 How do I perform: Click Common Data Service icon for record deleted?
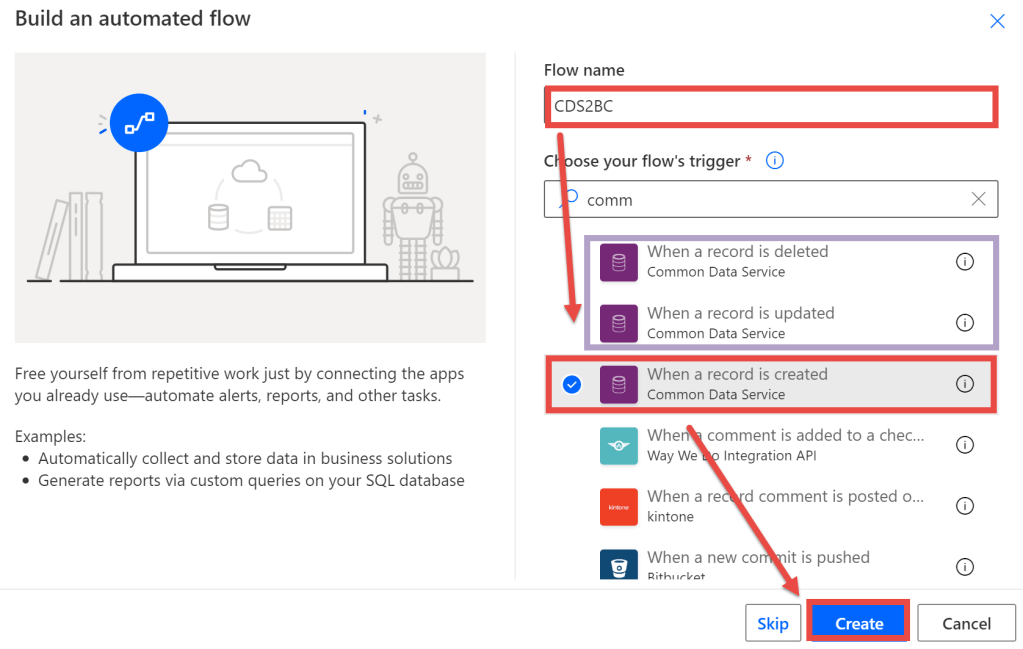coord(618,262)
